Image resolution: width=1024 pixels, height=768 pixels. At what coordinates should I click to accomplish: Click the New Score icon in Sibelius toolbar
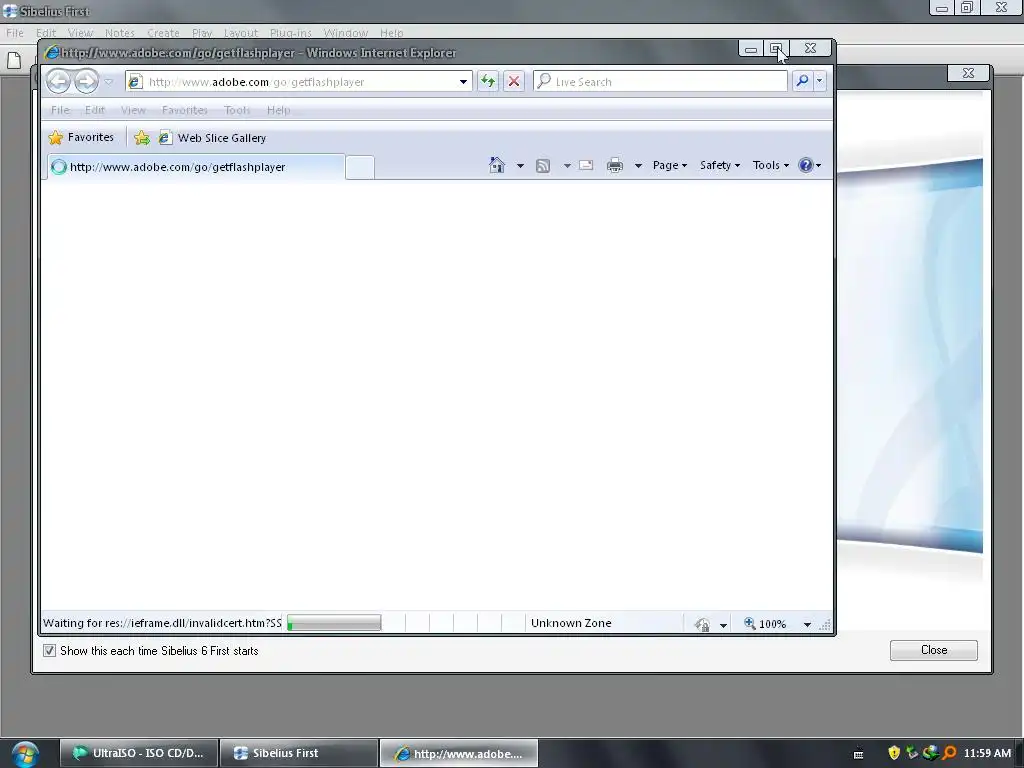coord(14,61)
